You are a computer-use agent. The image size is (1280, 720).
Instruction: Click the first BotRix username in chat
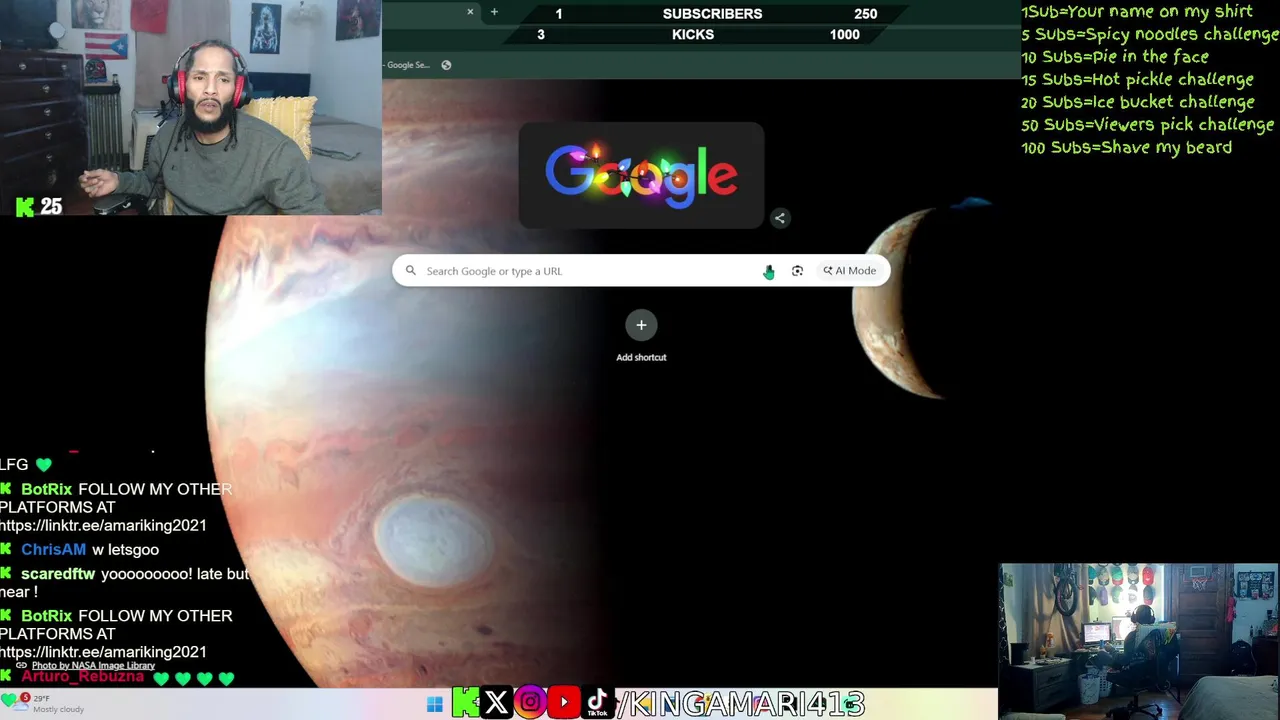click(x=46, y=489)
